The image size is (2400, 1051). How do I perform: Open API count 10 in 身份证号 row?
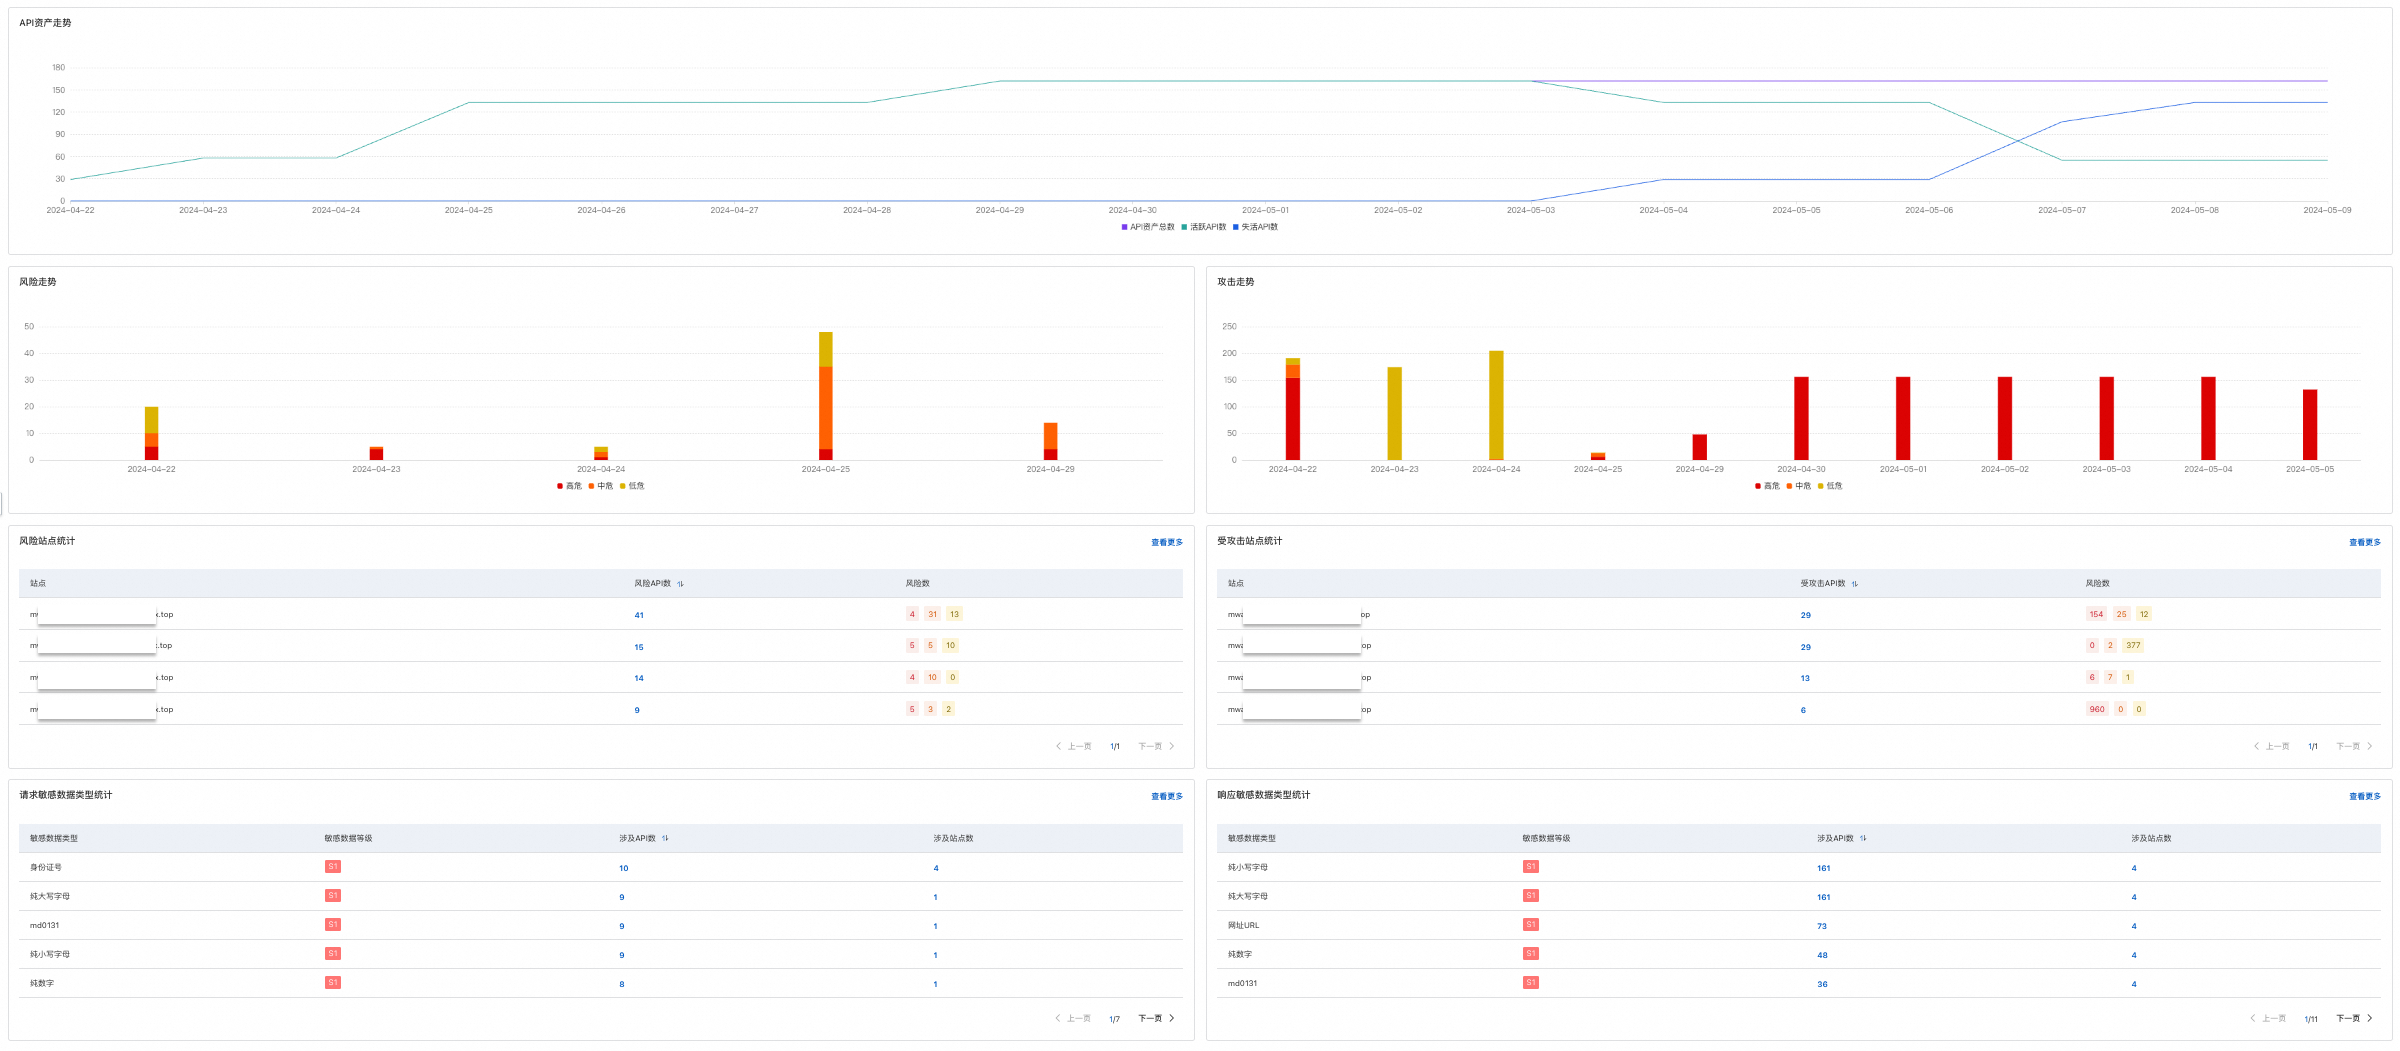point(624,869)
